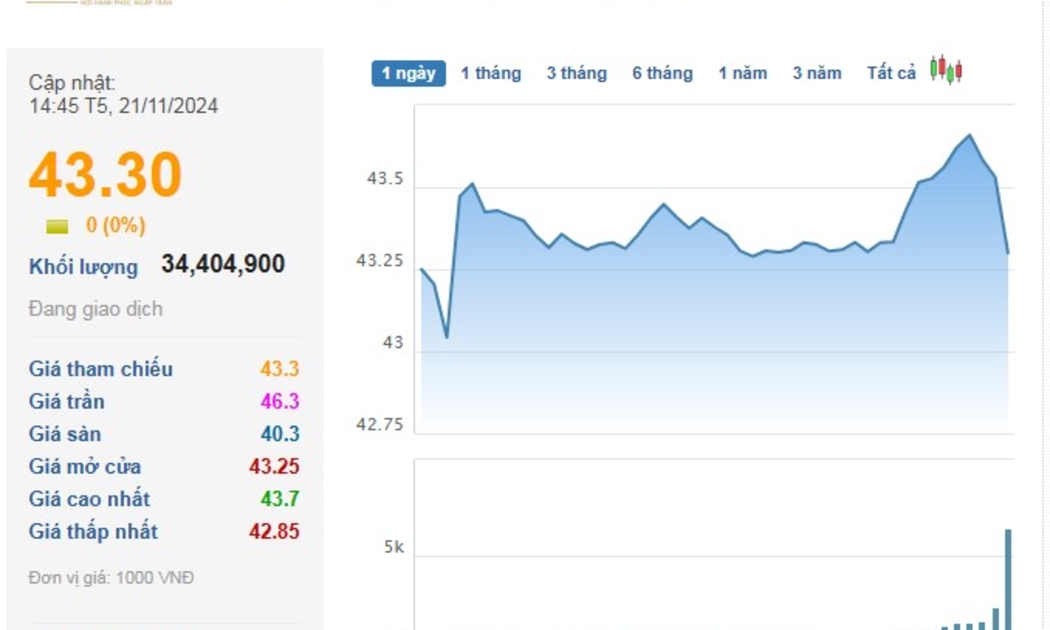Switch chart to candlestick view
This screenshot has width=1050, height=630.
pos(945,71)
